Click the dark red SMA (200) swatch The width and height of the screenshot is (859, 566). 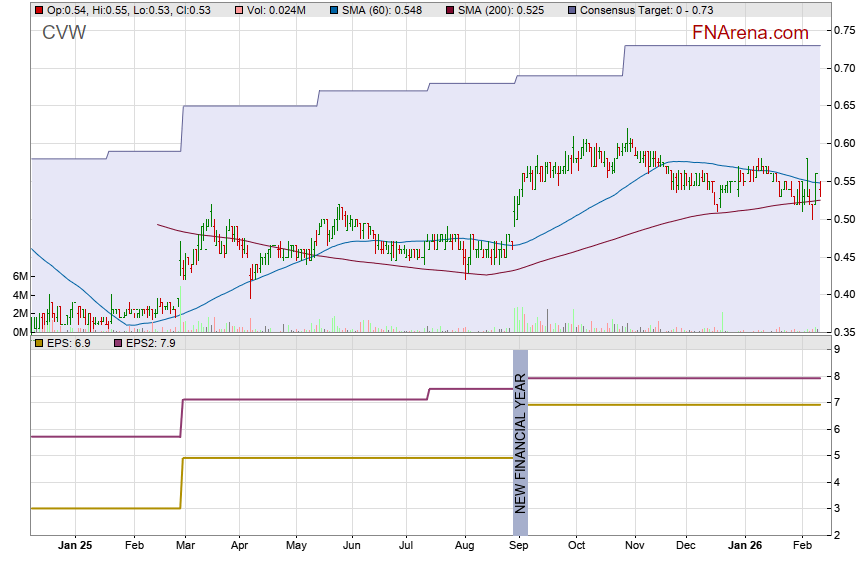(450, 10)
